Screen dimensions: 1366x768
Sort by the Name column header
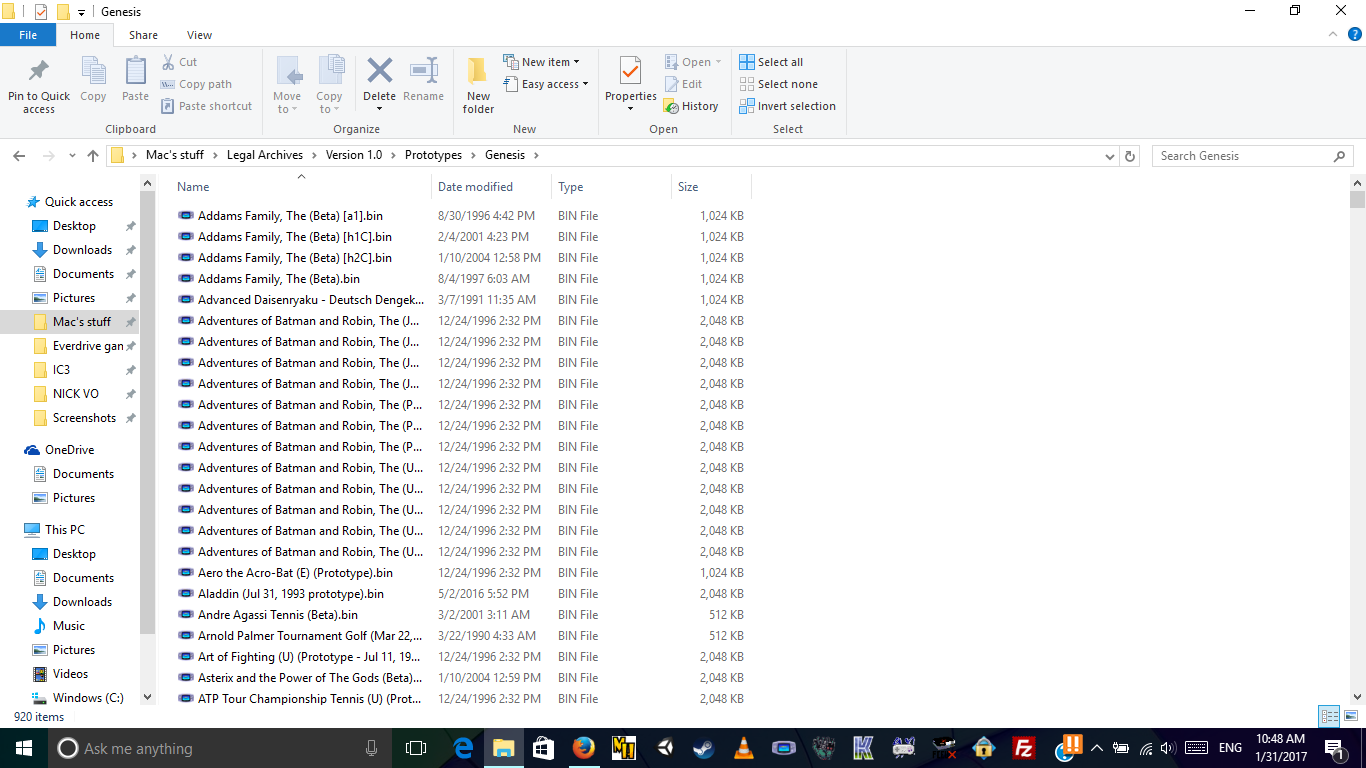pos(301,186)
